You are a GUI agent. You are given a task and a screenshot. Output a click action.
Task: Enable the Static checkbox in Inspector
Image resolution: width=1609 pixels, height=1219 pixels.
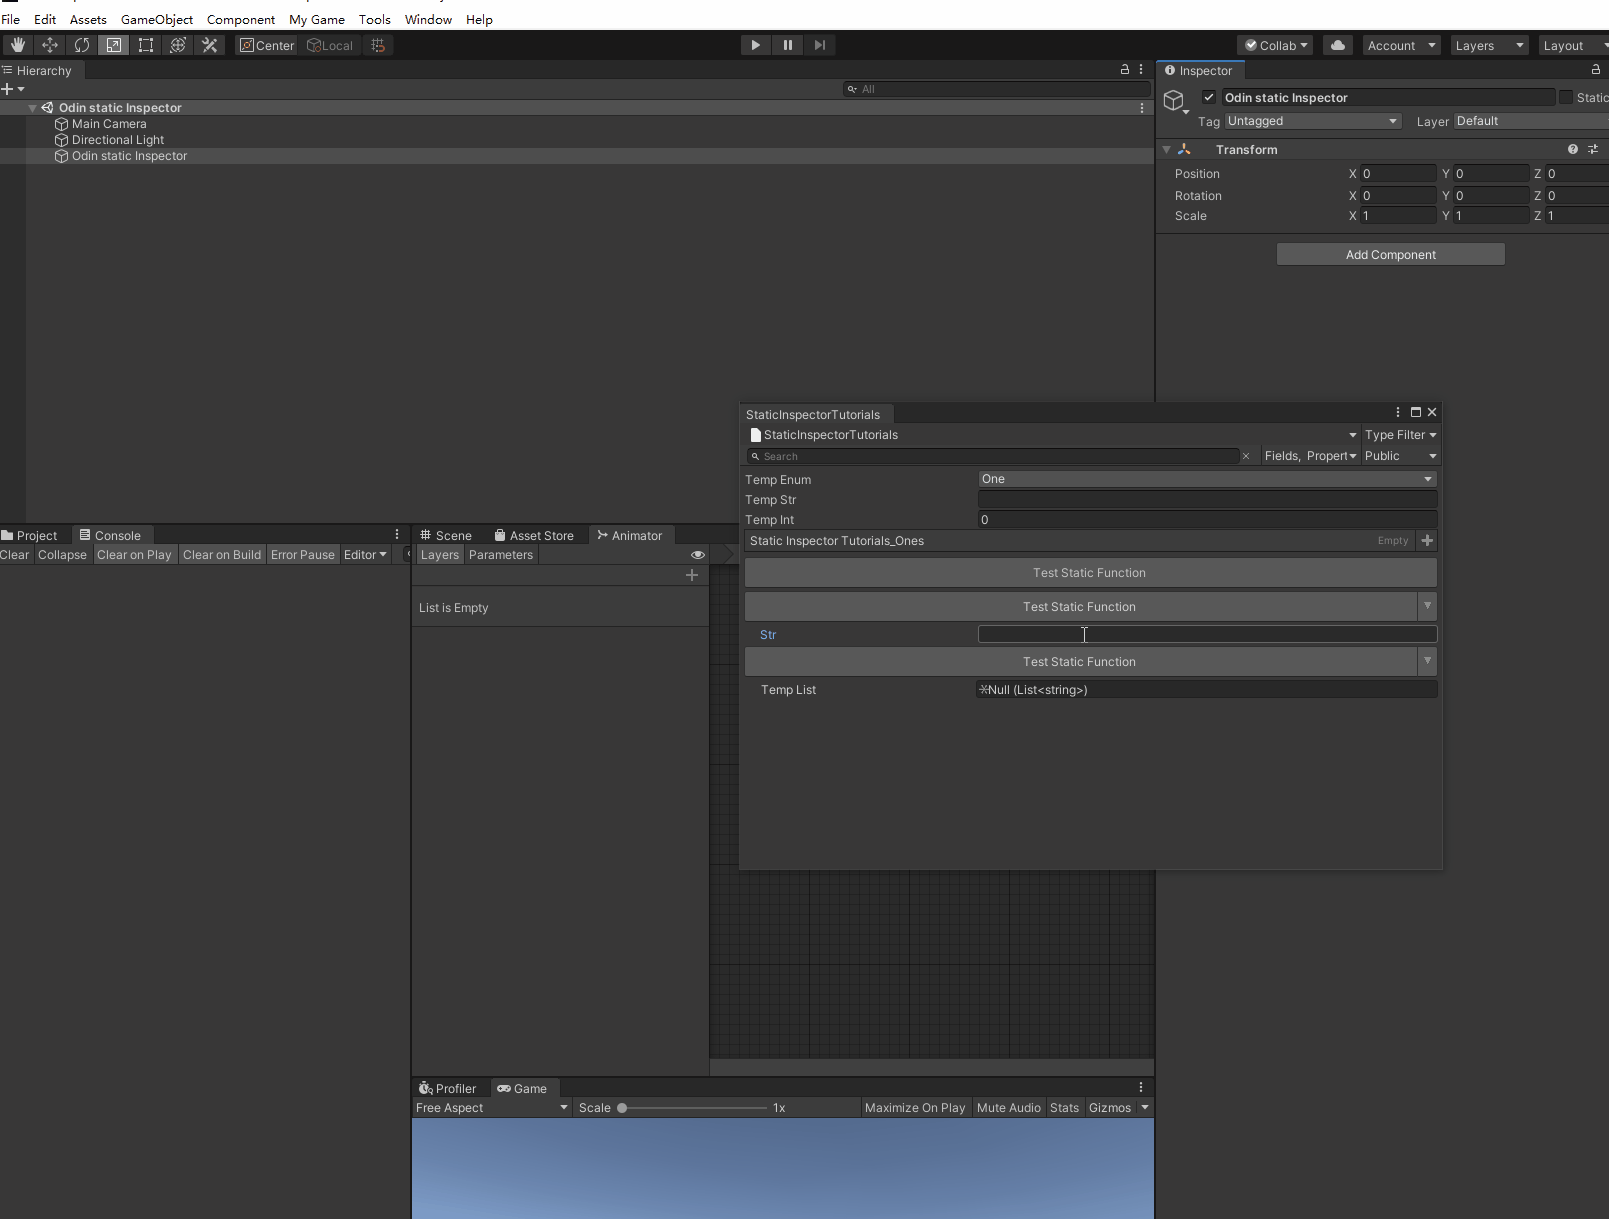[1566, 97]
